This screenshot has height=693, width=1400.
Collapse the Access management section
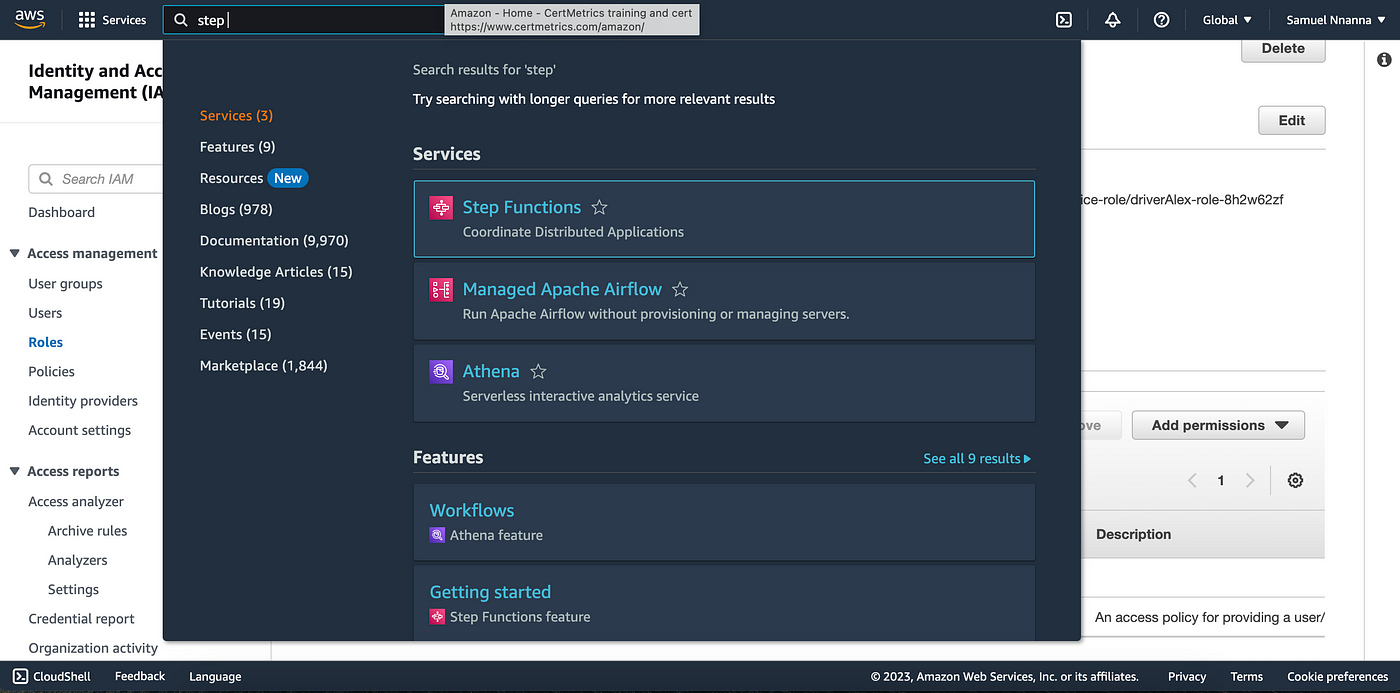coord(15,253)
